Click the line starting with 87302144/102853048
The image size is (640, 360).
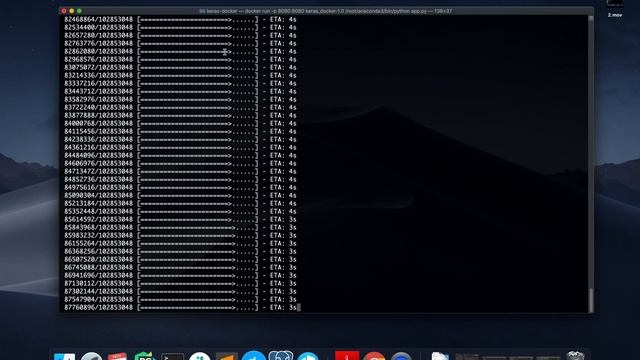point(180,291)
